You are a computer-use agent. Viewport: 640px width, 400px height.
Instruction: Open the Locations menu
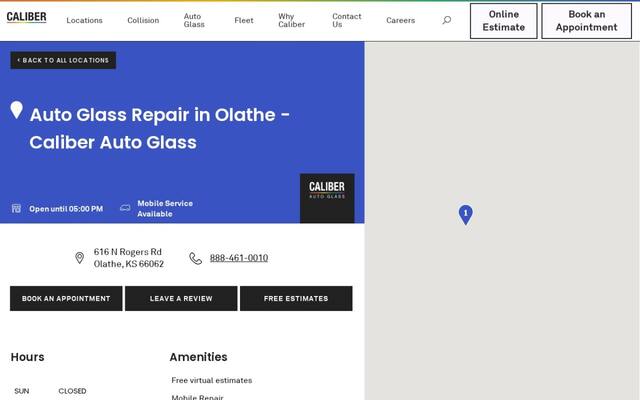84,20
